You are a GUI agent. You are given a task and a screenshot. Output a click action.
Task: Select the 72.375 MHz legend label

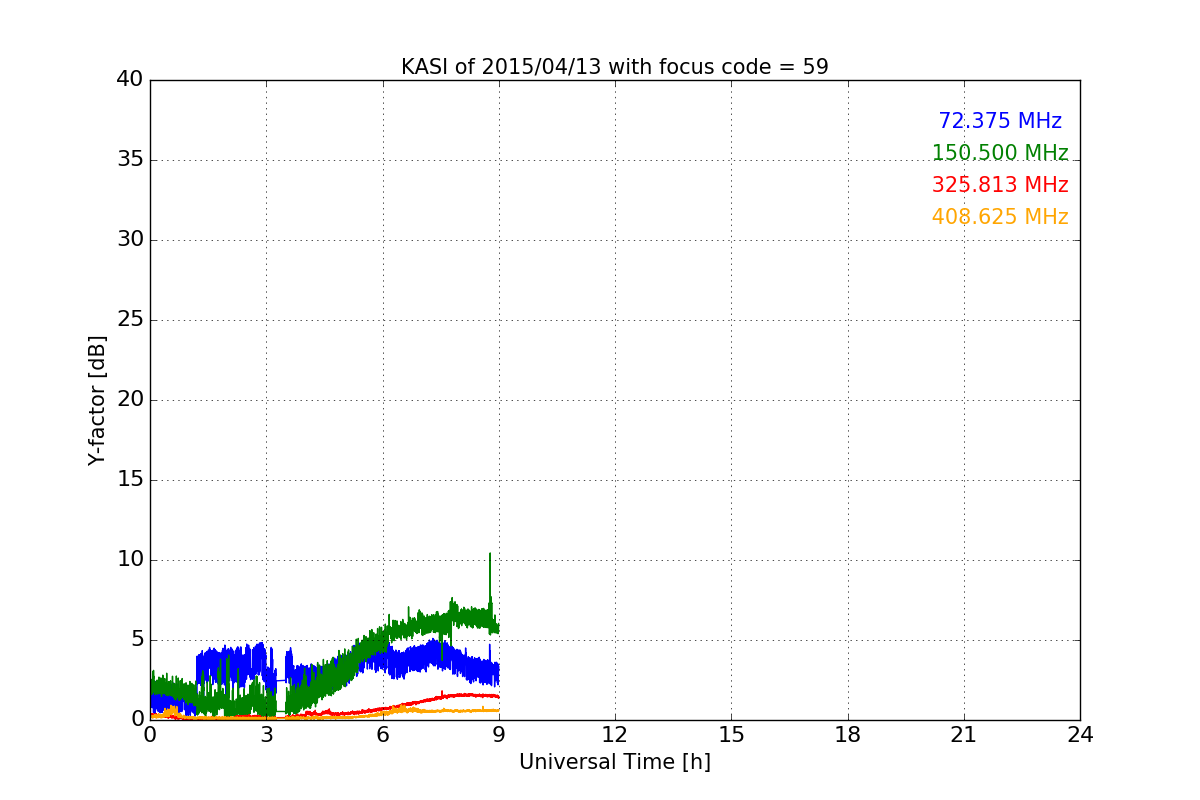point(1000,121)
